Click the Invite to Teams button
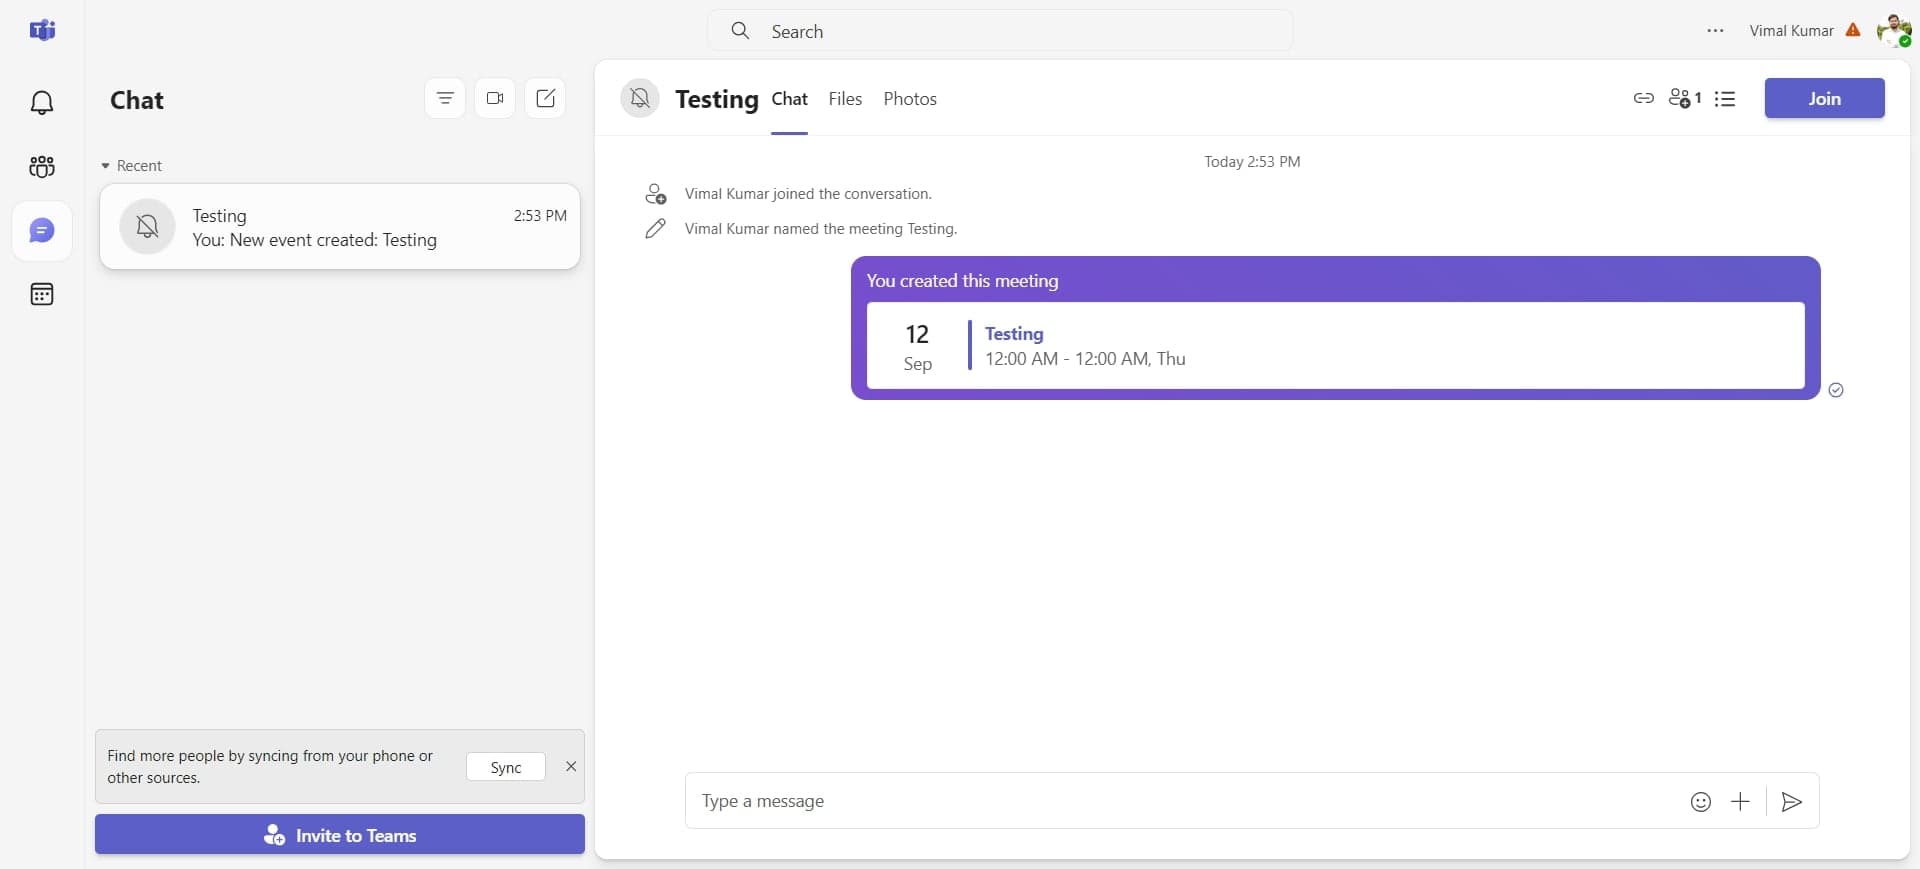This screenshot has height=869, width=1920. (x=340, y=835)
